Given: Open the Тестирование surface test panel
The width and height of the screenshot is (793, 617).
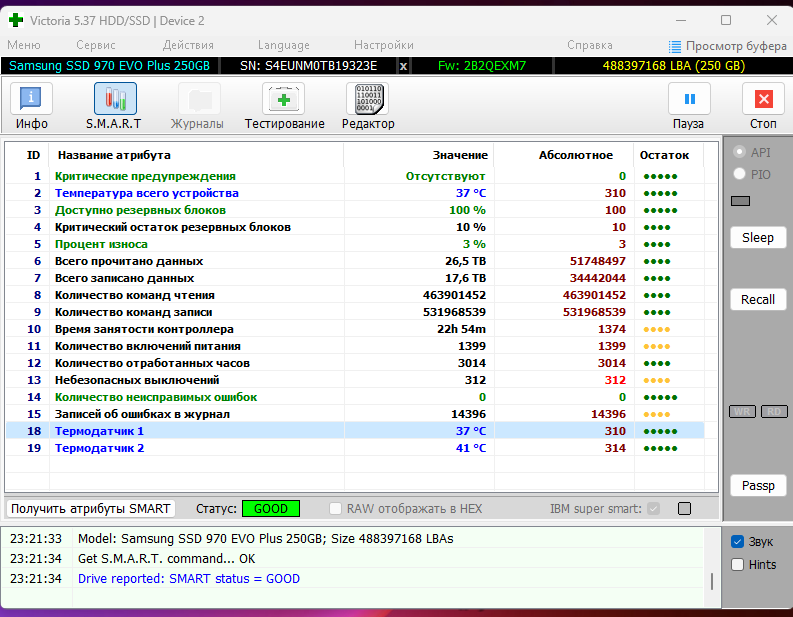Looking at the screenshot, I should (x=284, y=107).
